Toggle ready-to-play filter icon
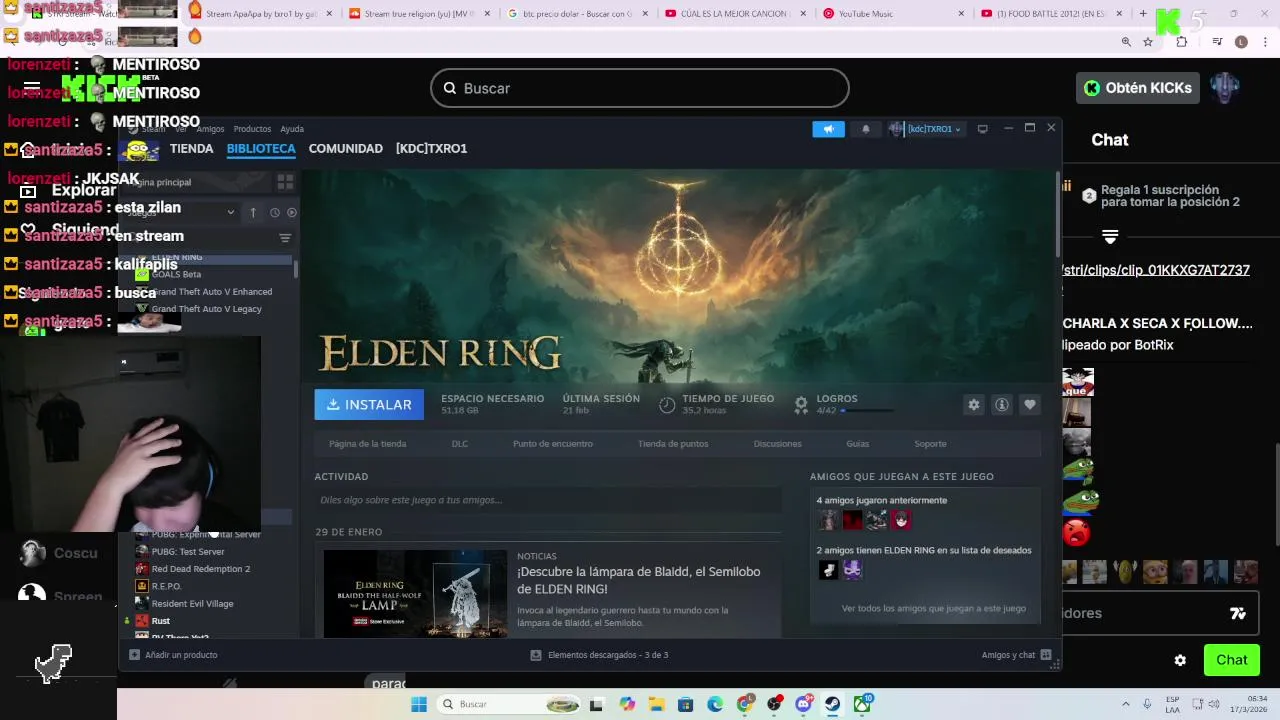The height and width of the screenshot is (720, 1280). [292, 212]
